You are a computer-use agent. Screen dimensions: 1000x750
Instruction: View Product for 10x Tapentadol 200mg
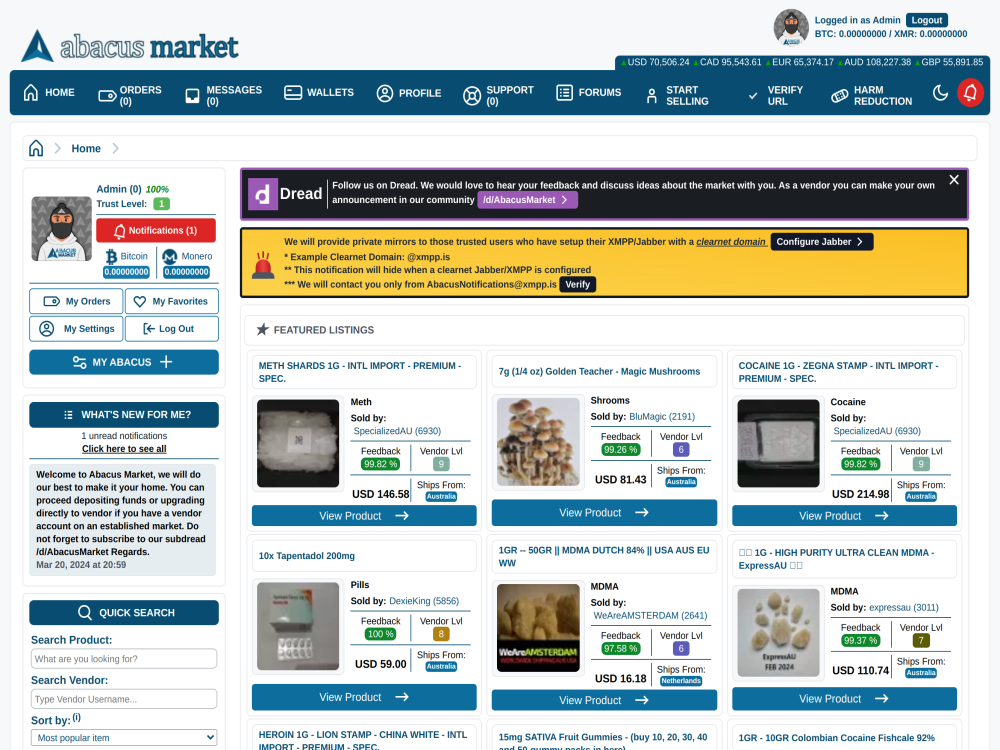click(364, 697)
